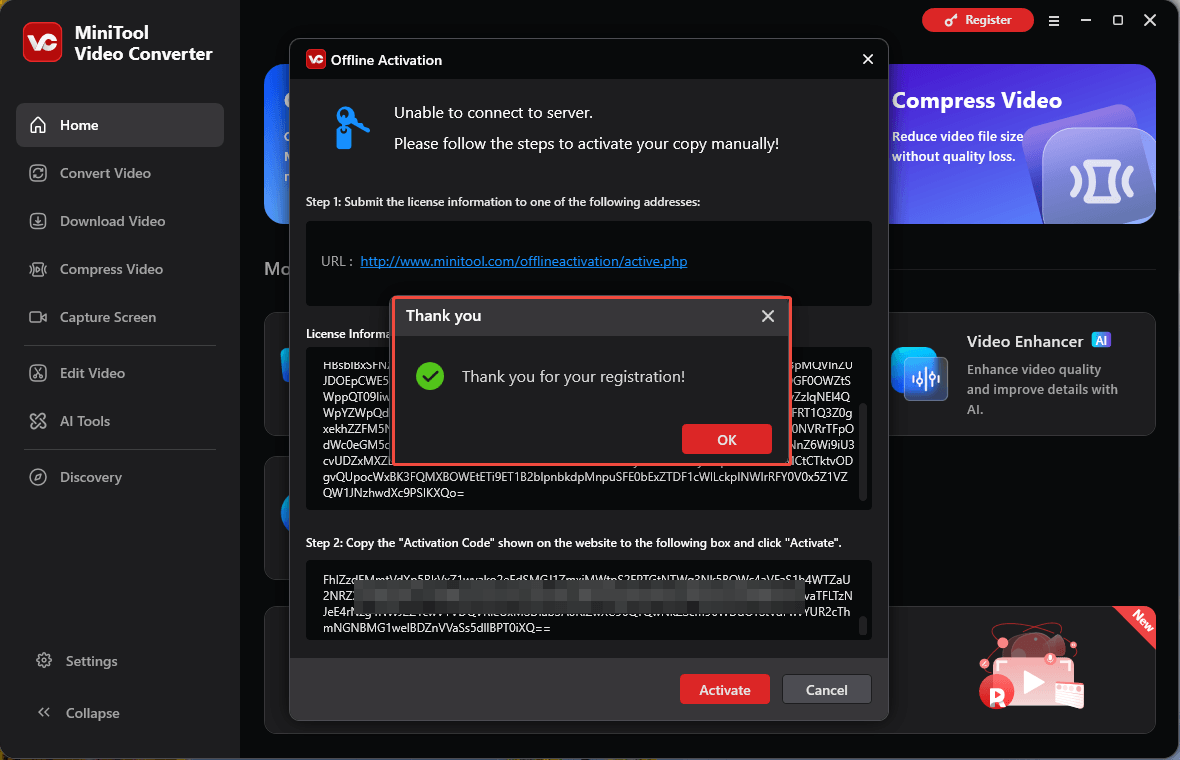Open the hamburger menu
1180x760 pixels.
[x=1054, y=21]
